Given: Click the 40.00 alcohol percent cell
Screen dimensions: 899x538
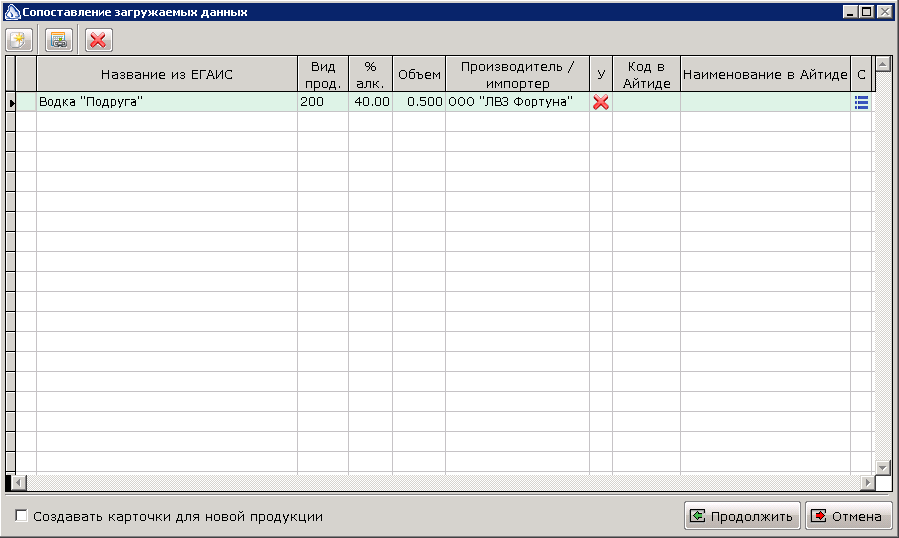Looking at the screenshot, I should tap(370, 102).
